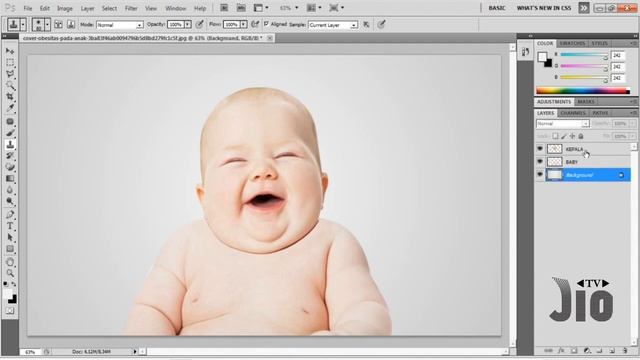Toggle pressure for opacity icon
640x360 pixels.
[200, 24]
